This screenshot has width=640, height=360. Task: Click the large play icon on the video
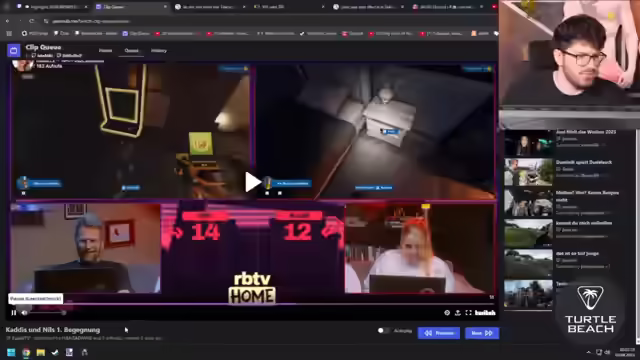pos(253,182)
